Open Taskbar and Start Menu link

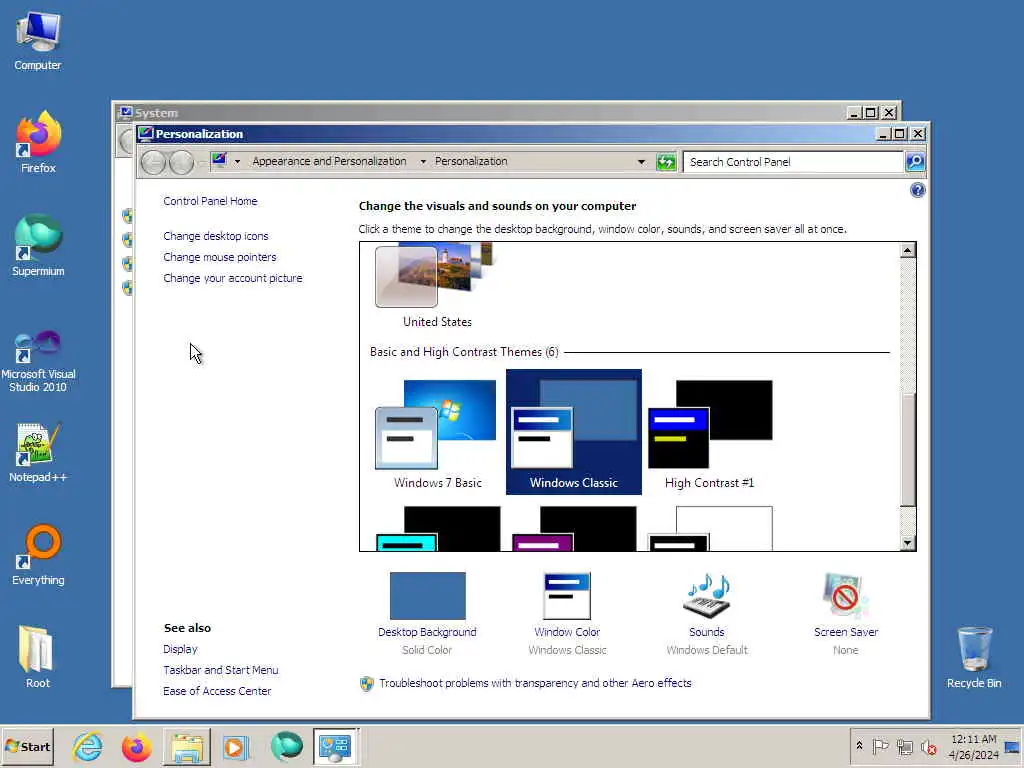tap(221, 670)
